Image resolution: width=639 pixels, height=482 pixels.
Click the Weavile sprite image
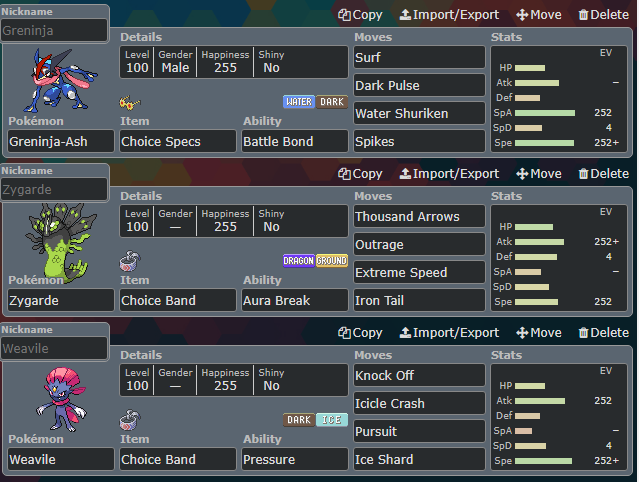[x=62, y=399]
